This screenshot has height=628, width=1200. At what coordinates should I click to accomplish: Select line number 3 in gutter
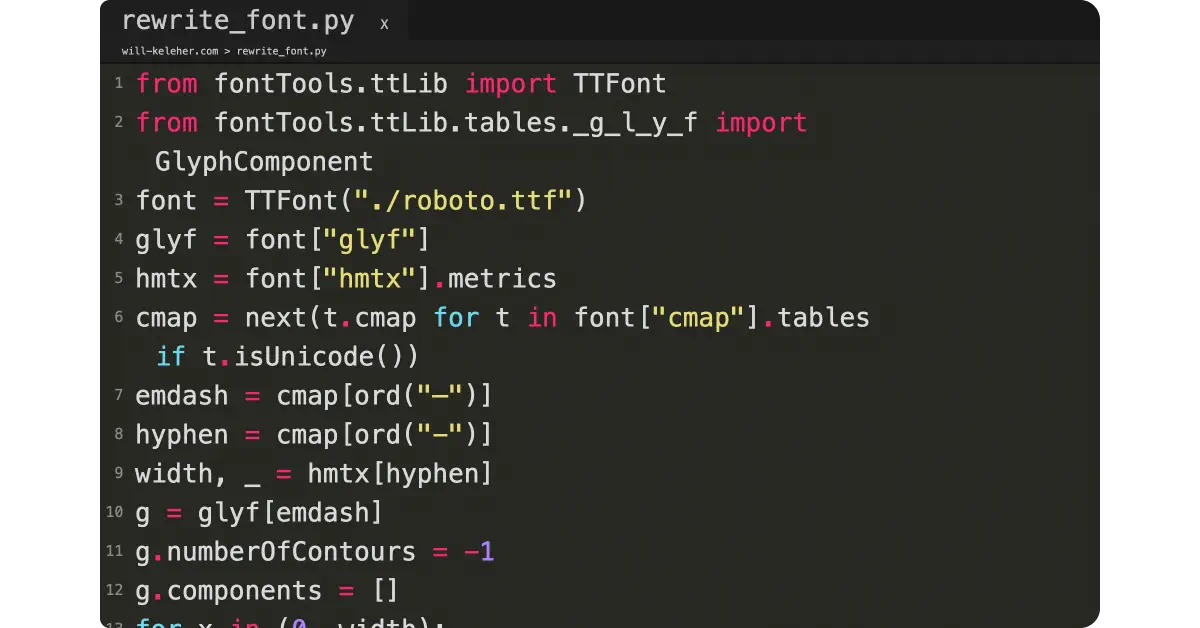pyautogui.click(x=118, y=200)
